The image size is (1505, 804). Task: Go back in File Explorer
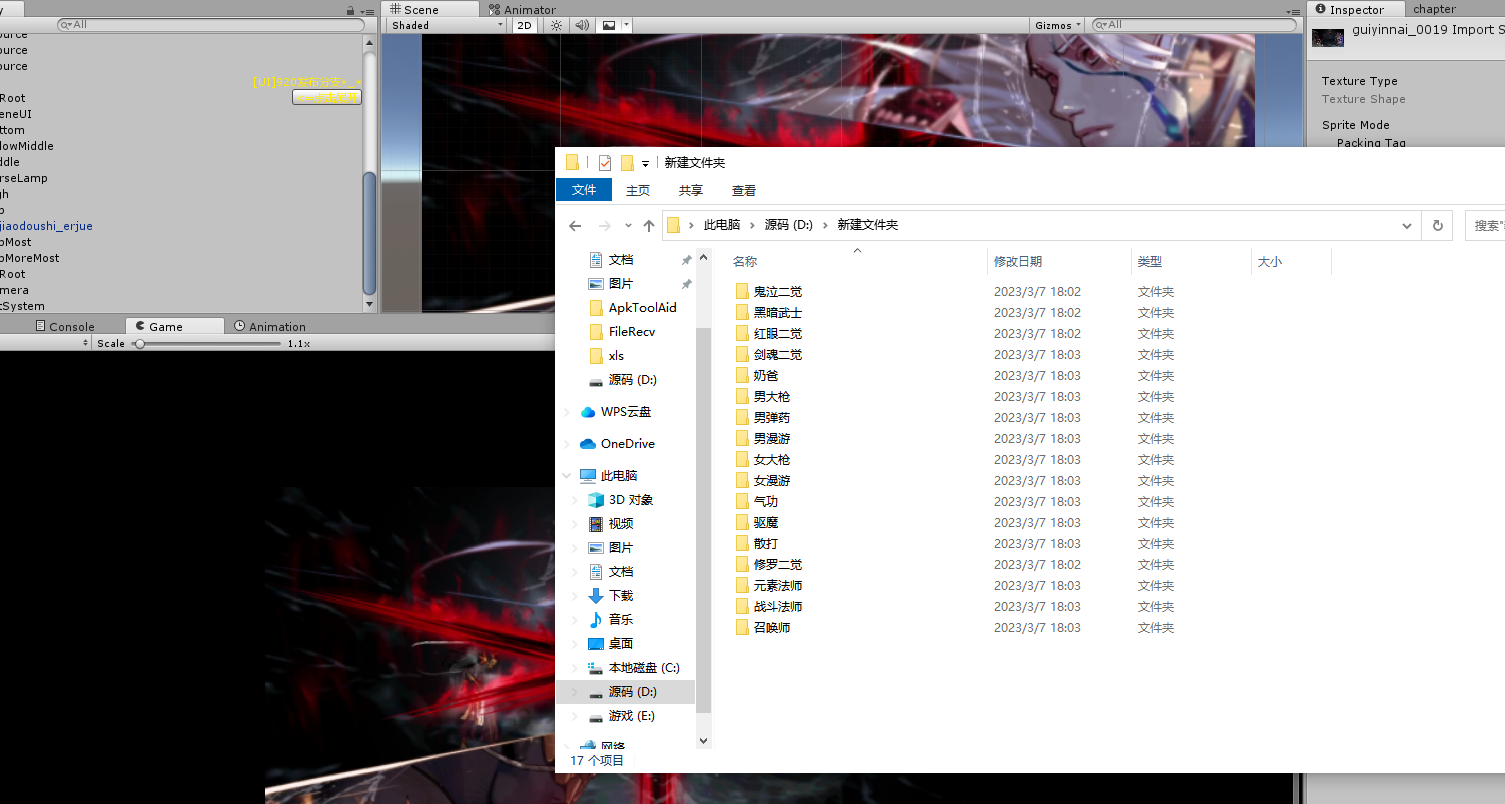(575, 226)
